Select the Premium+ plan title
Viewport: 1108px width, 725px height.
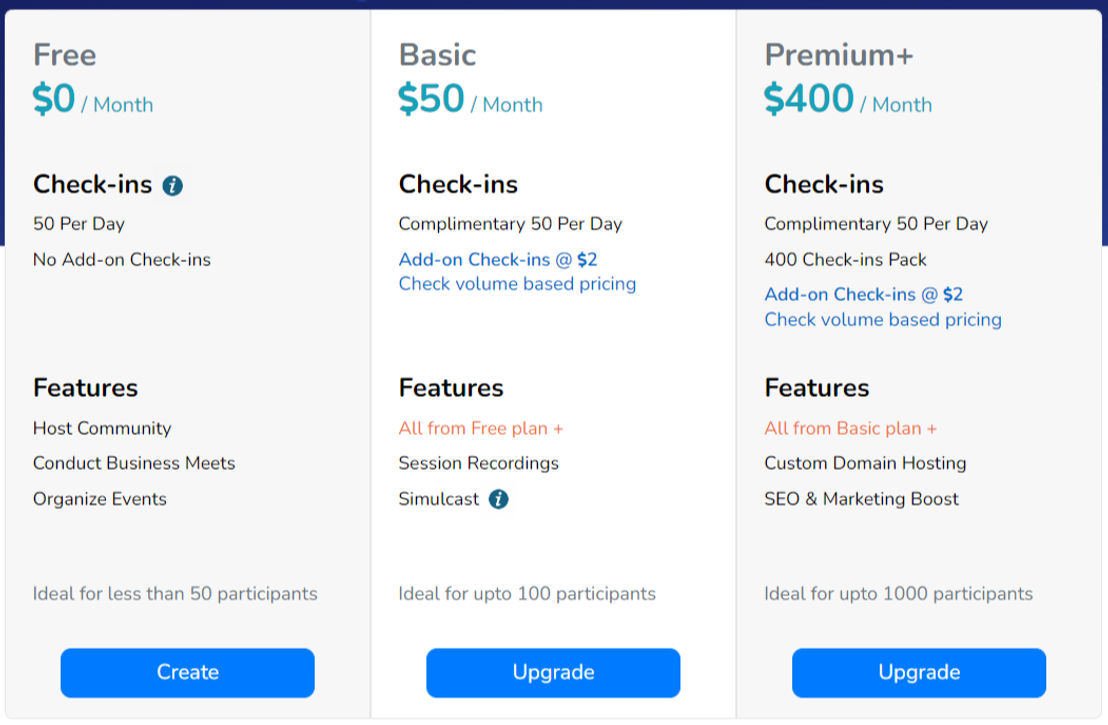coord(839,55)
